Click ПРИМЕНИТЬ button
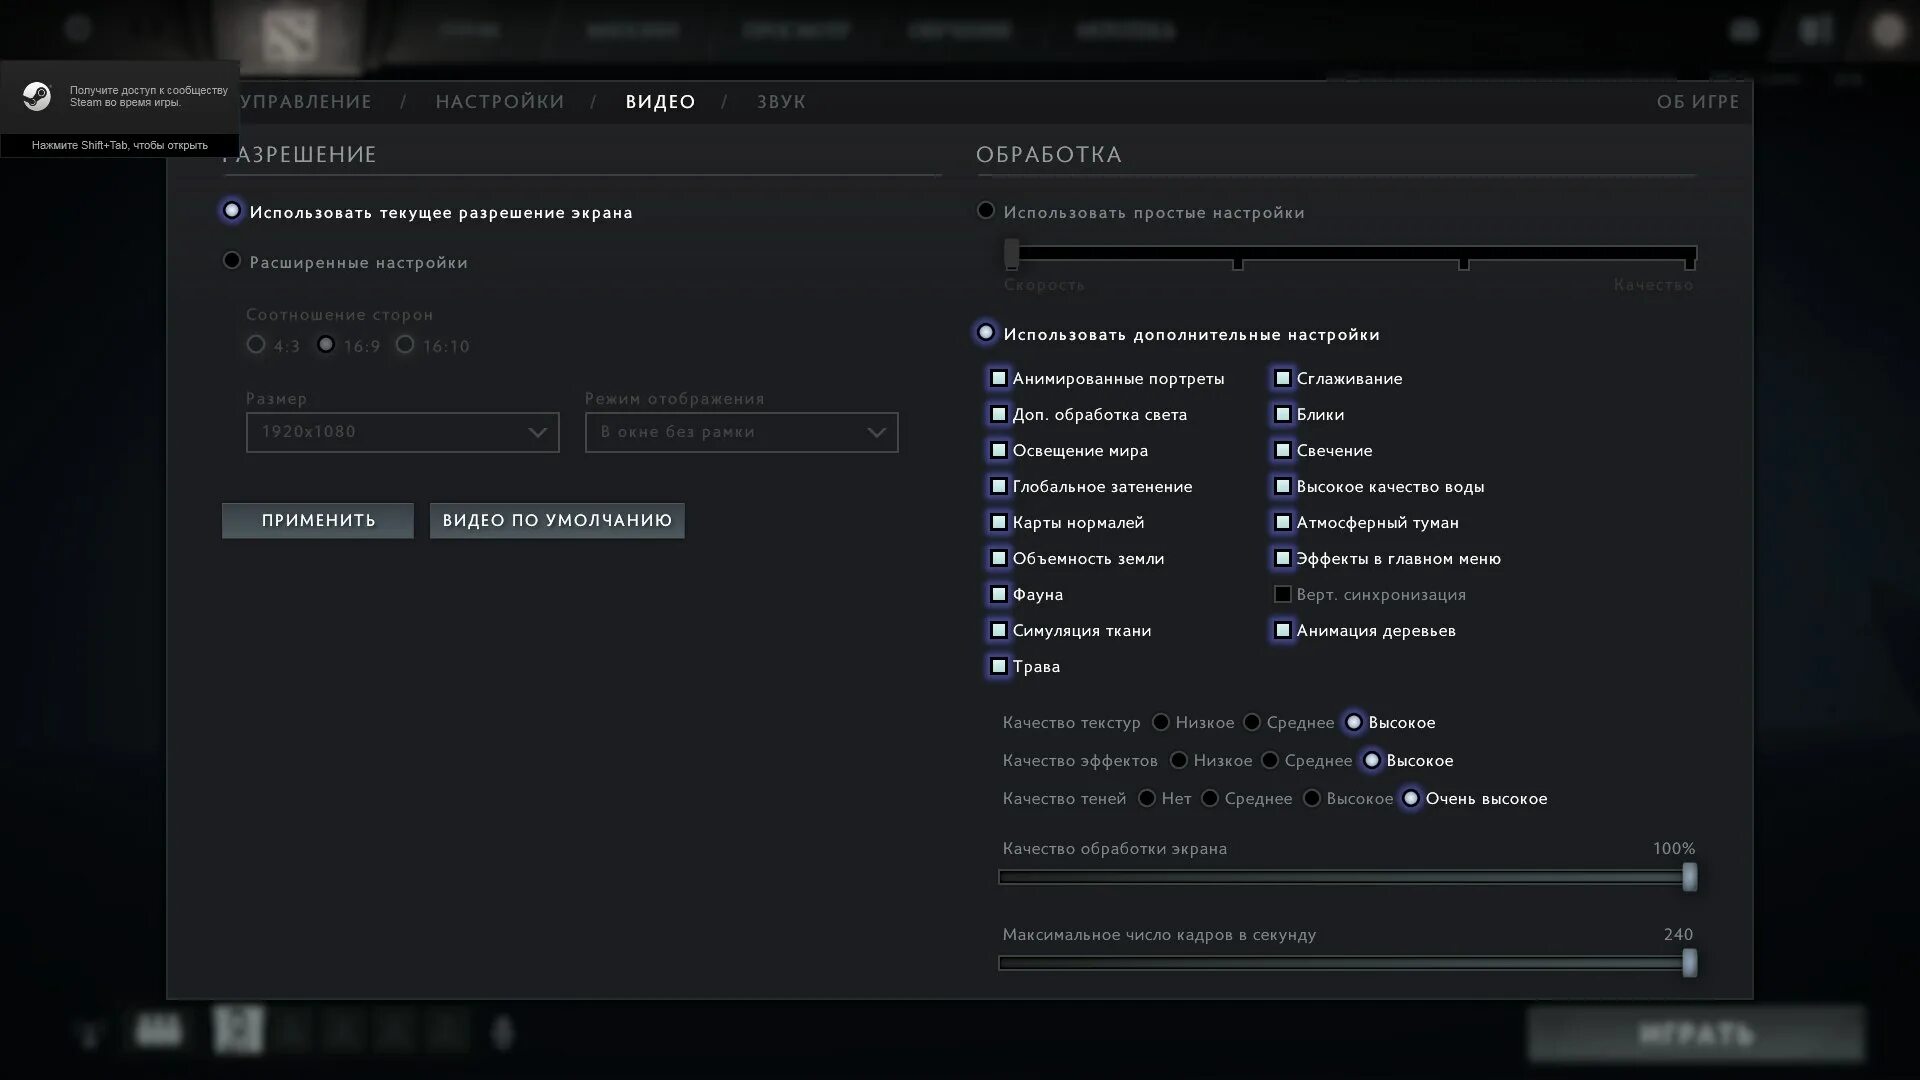The image size is (1920, 1080). coord(318,518)
